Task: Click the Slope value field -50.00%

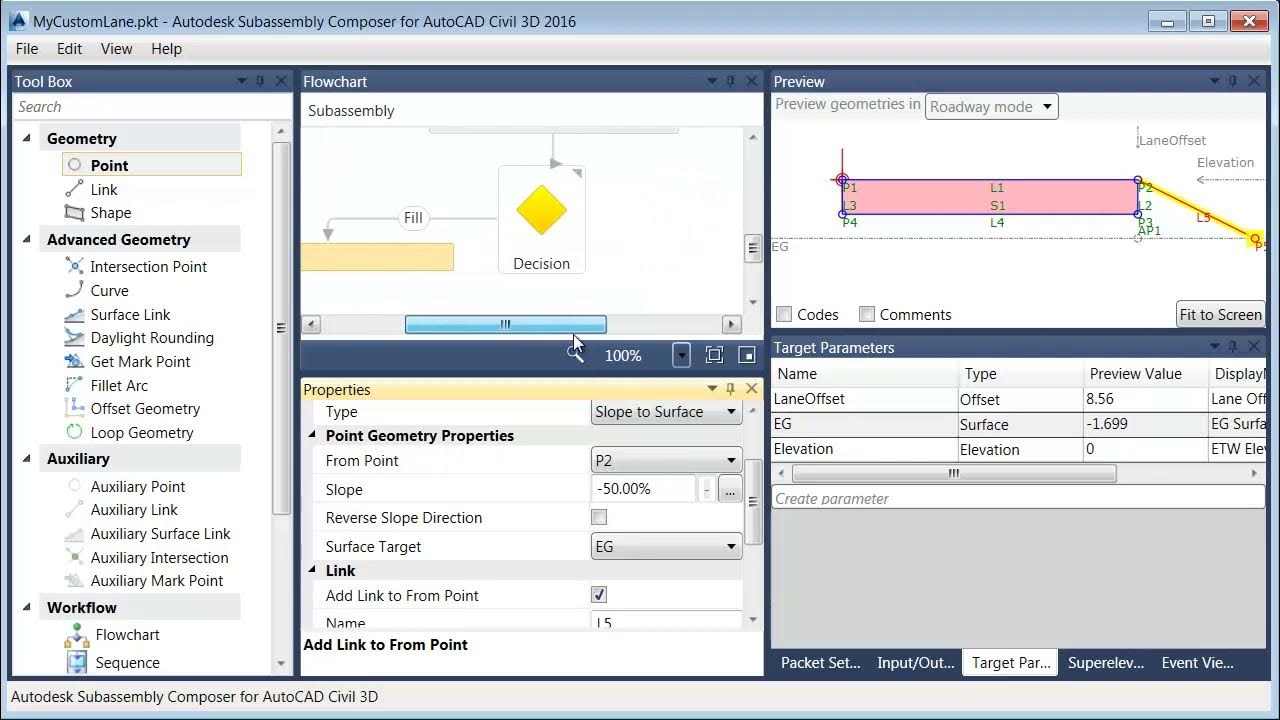Action: 643,489
